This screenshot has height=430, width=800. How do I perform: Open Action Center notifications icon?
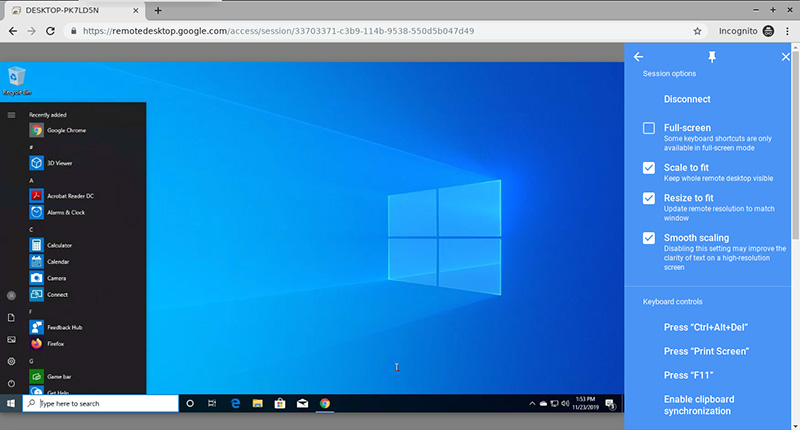pos(610,404)
